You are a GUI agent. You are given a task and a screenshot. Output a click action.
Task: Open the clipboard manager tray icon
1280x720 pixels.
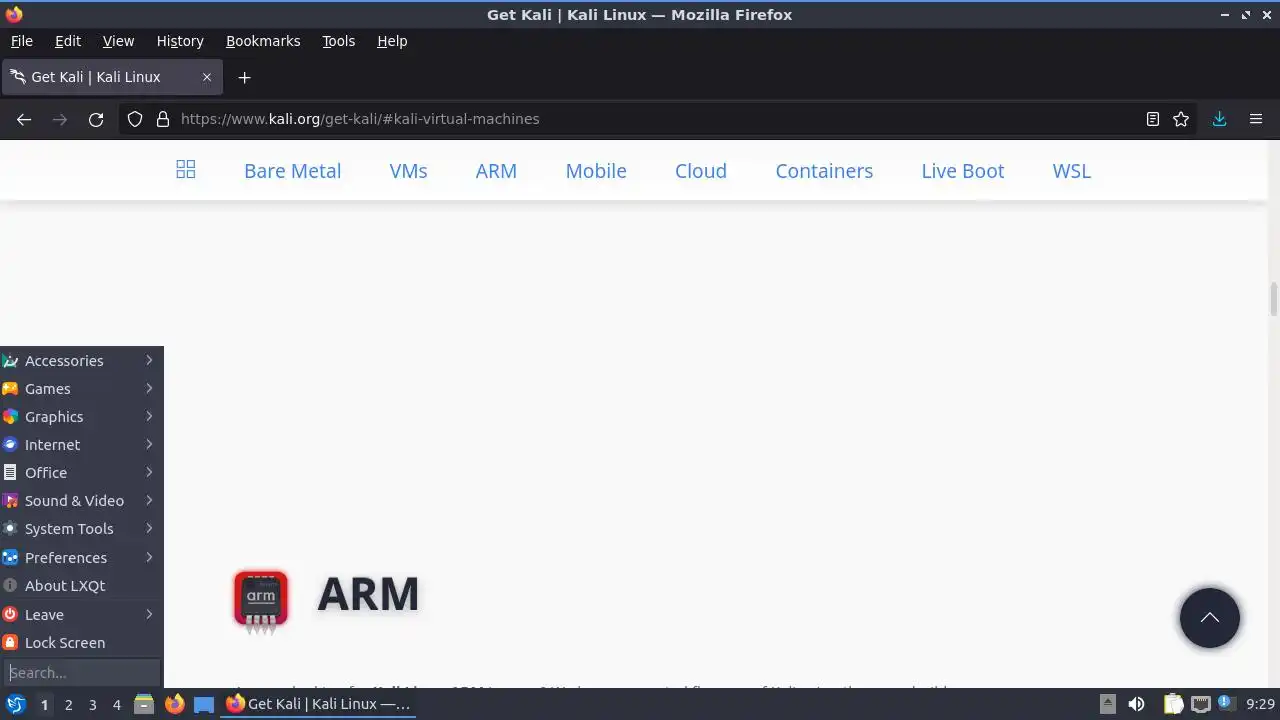tap(1173, 704)
